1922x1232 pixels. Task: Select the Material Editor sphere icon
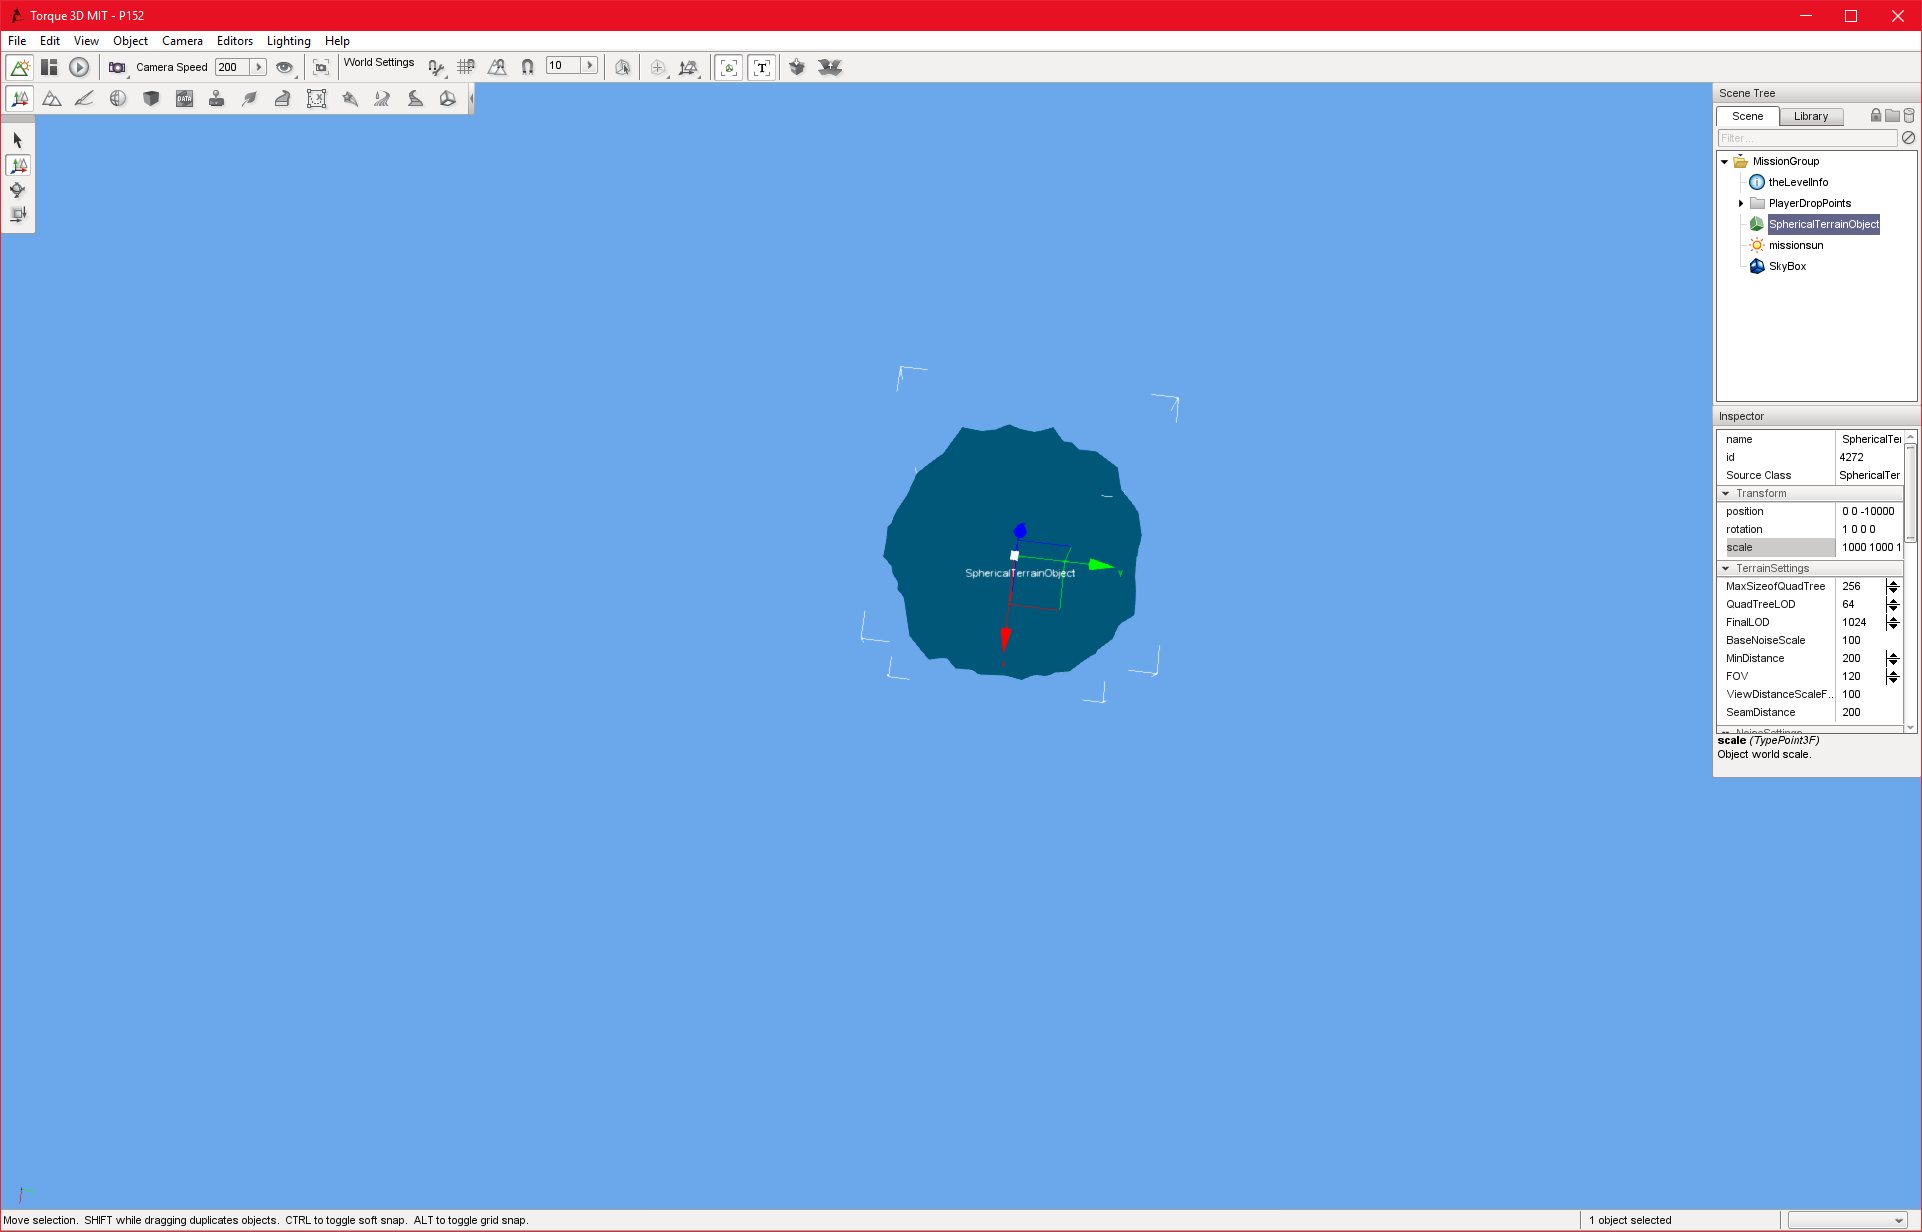tap(118, 98)
